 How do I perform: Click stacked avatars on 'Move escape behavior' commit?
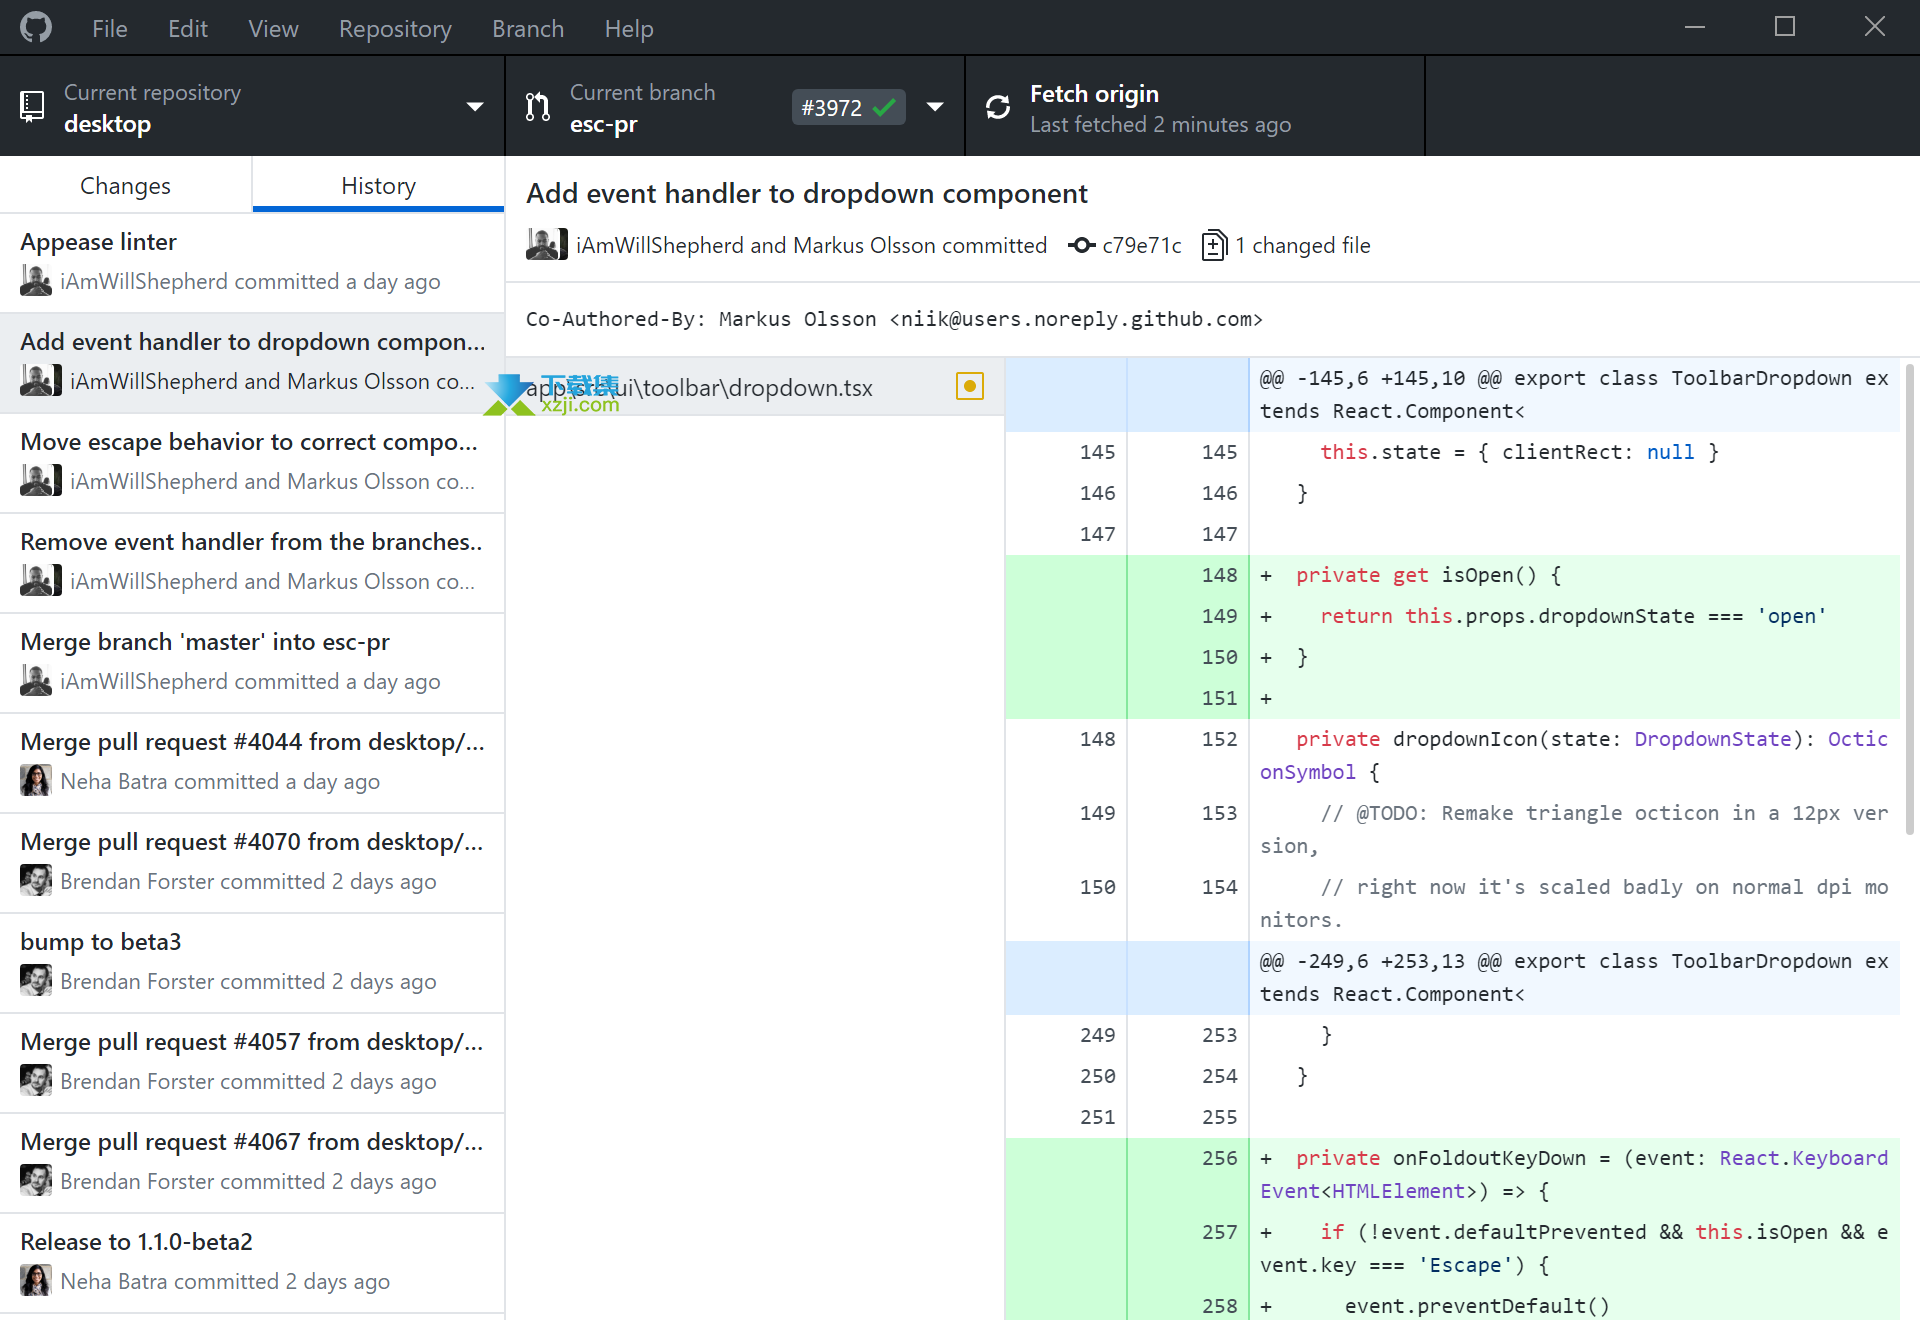pyautogui.click(x=41, y=481)
